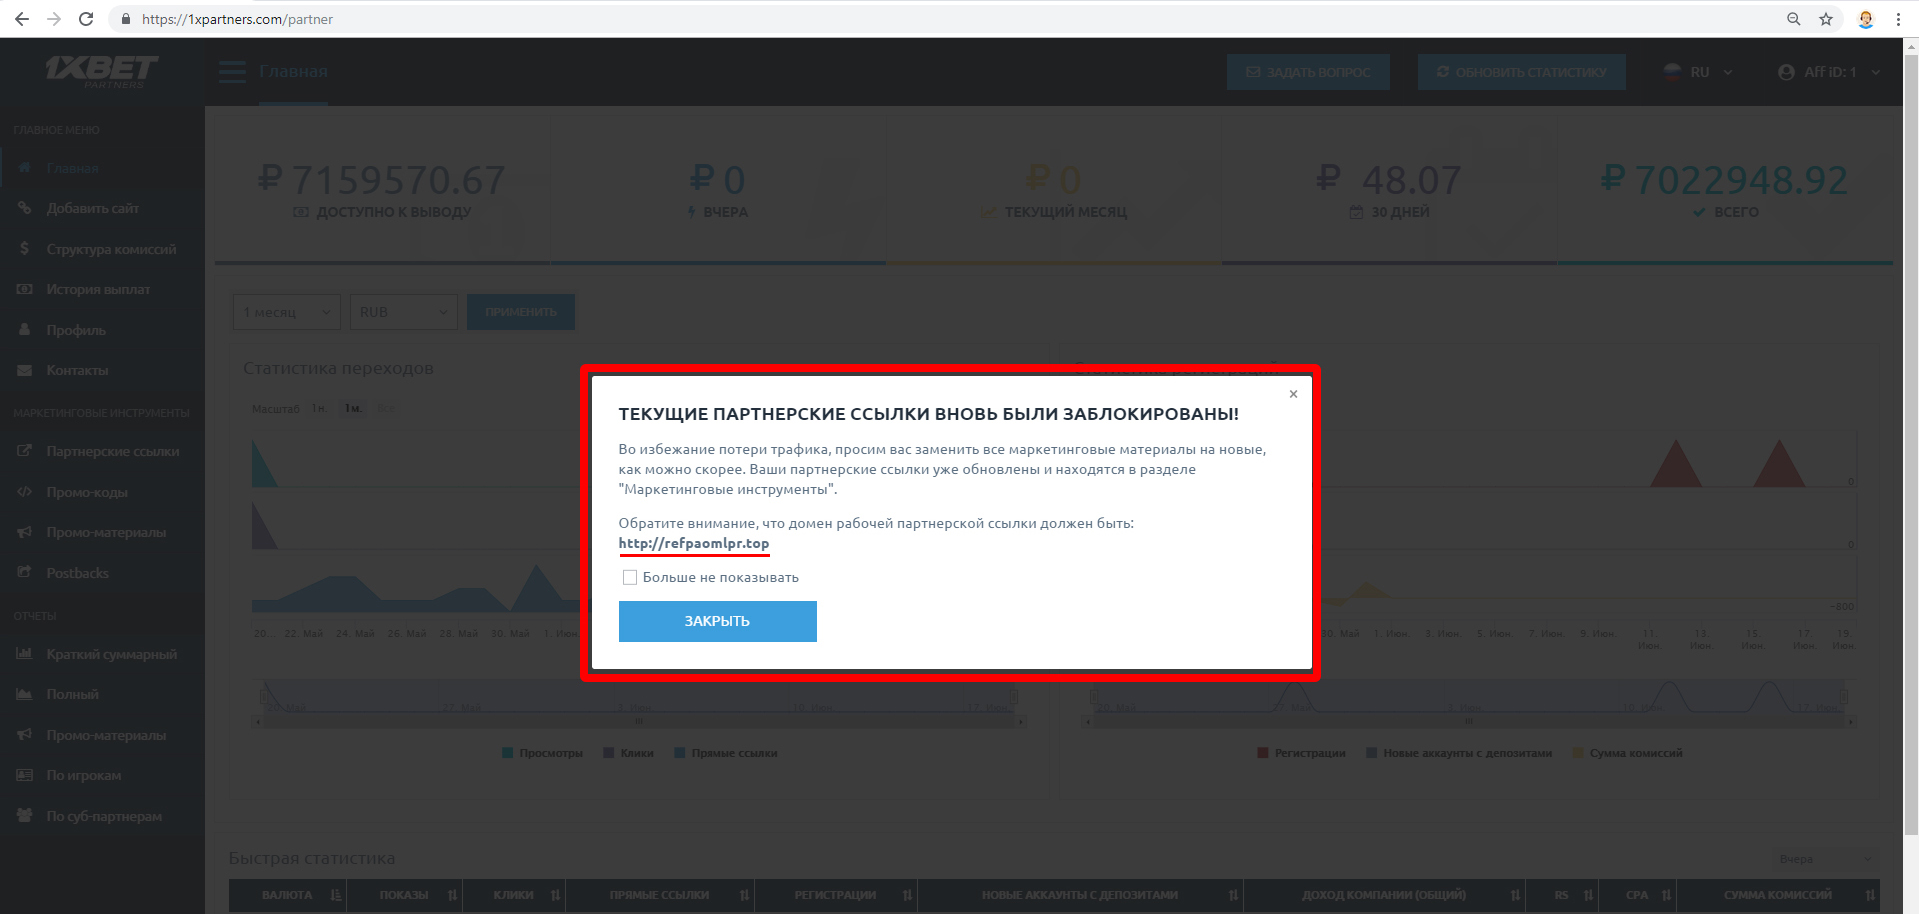Reload the page with the refresh icon
Image resolution: width=1919 pixels, height=914 pixels.
coord(86,19)
